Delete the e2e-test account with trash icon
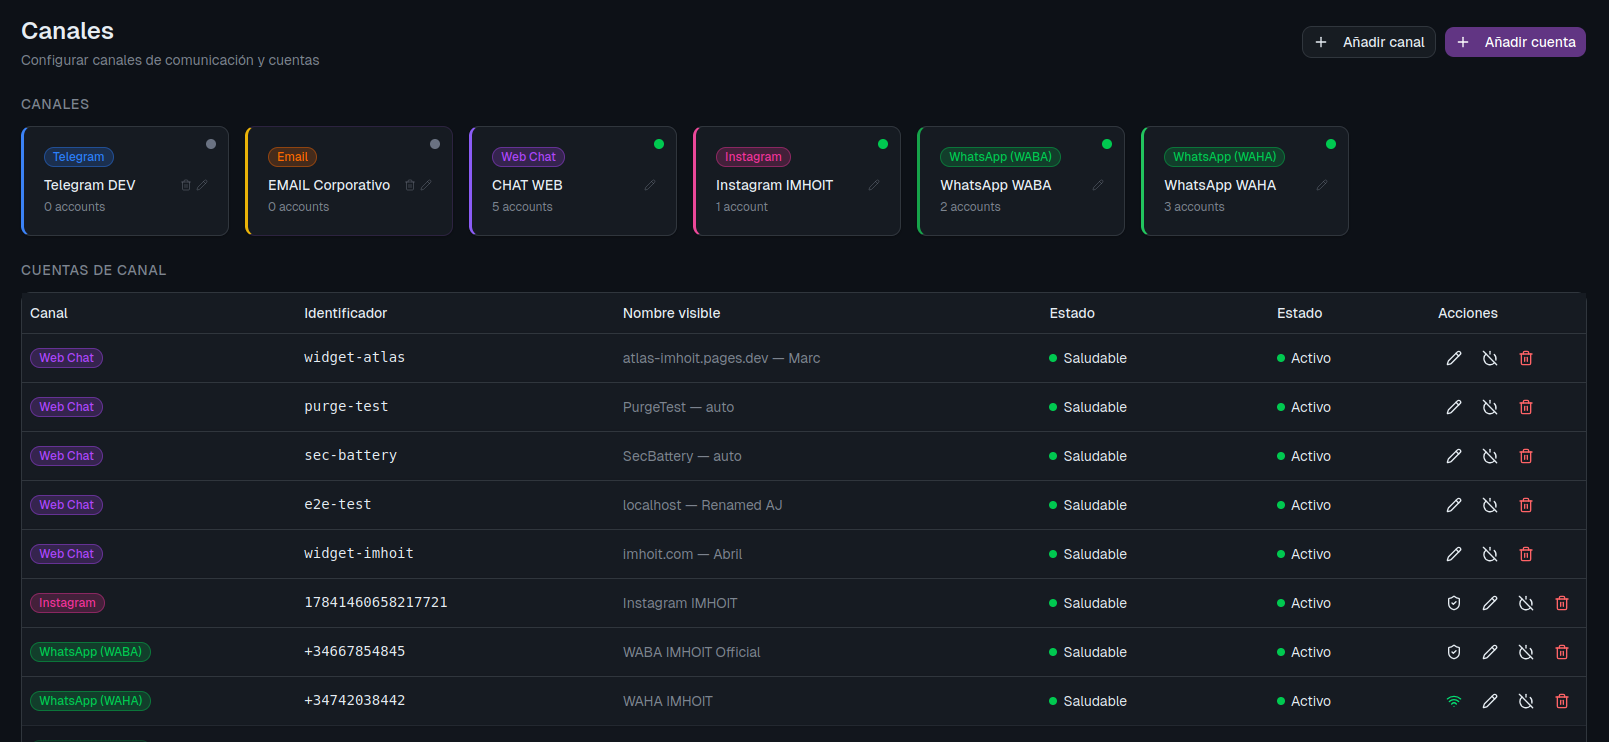The width and height of the screenshot is (1609, 742). (x=1526, y=505)
